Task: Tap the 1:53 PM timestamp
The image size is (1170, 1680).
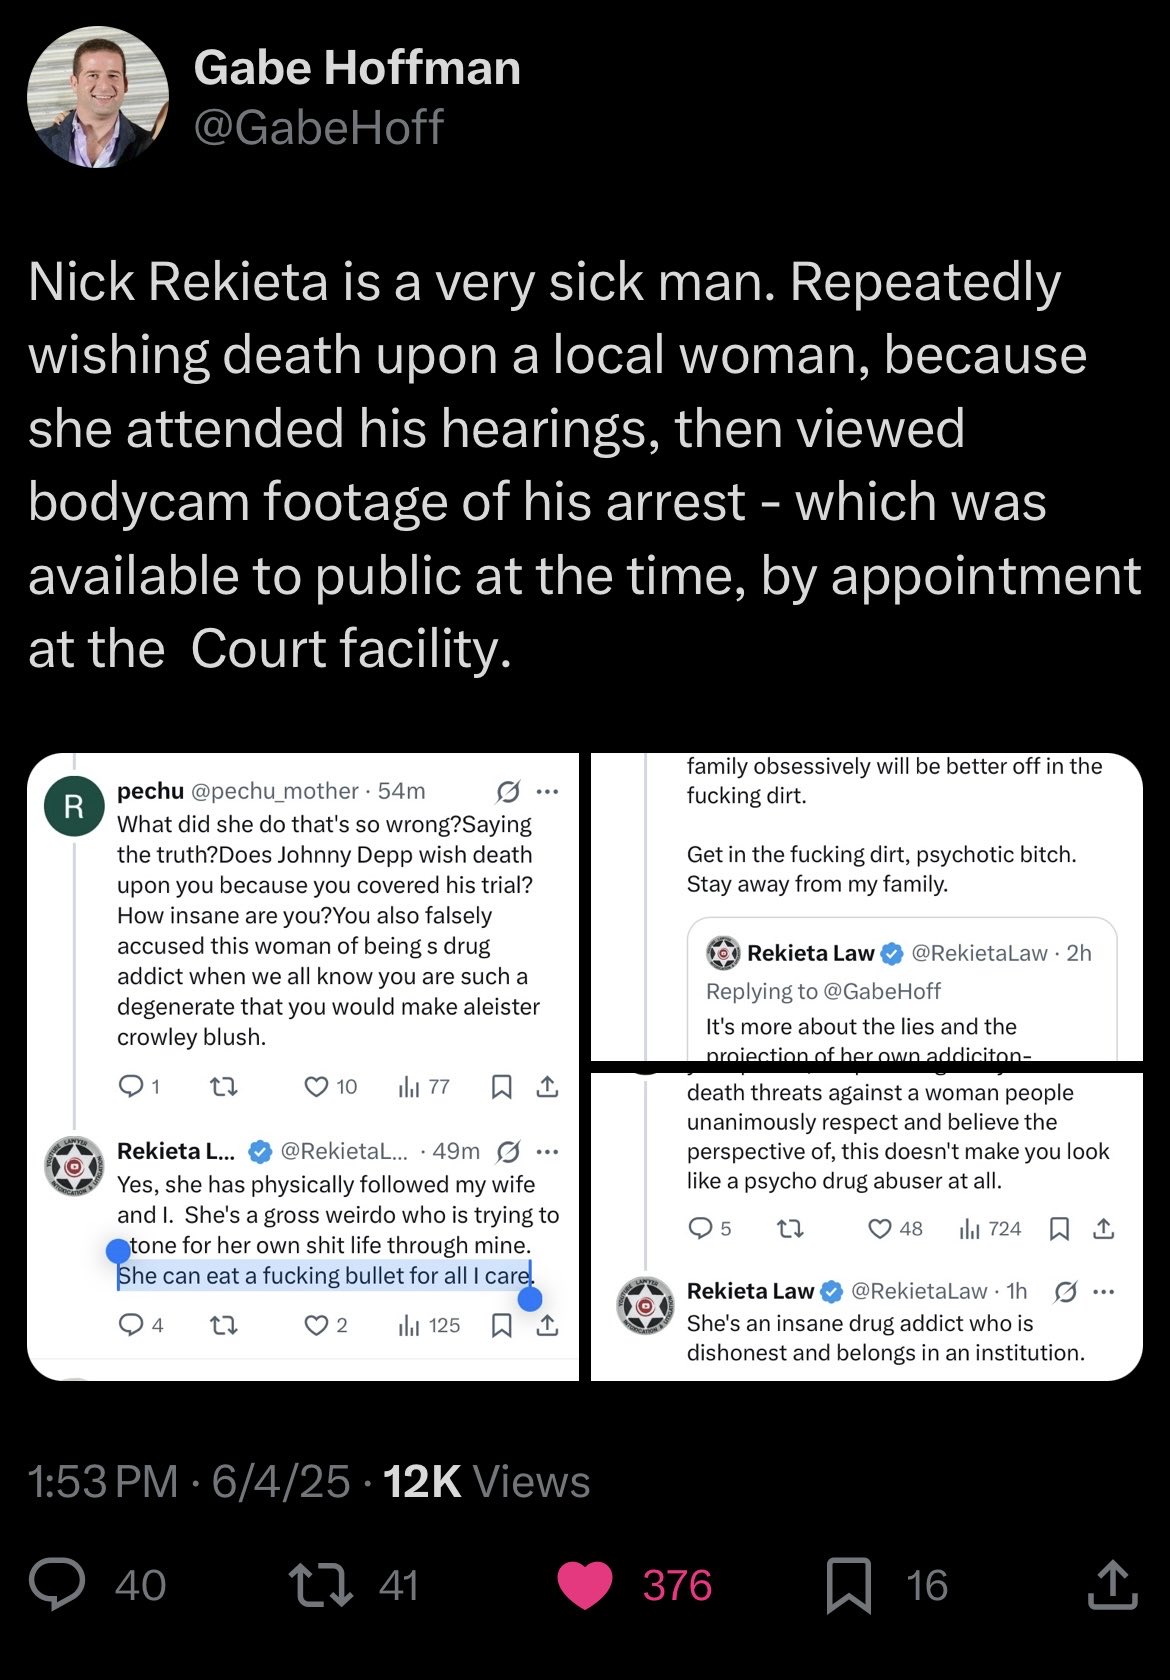Action: [x=104, y=1482]
